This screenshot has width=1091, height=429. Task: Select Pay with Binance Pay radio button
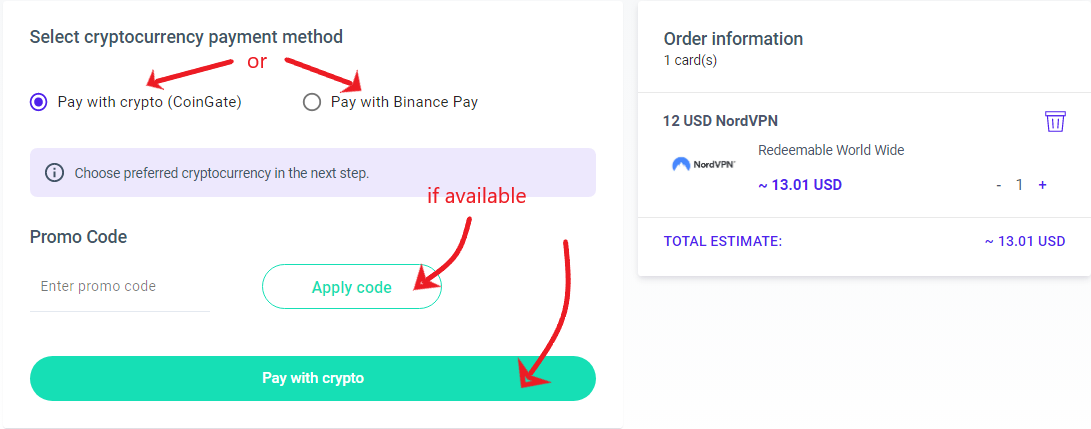[x=312, y=102]
